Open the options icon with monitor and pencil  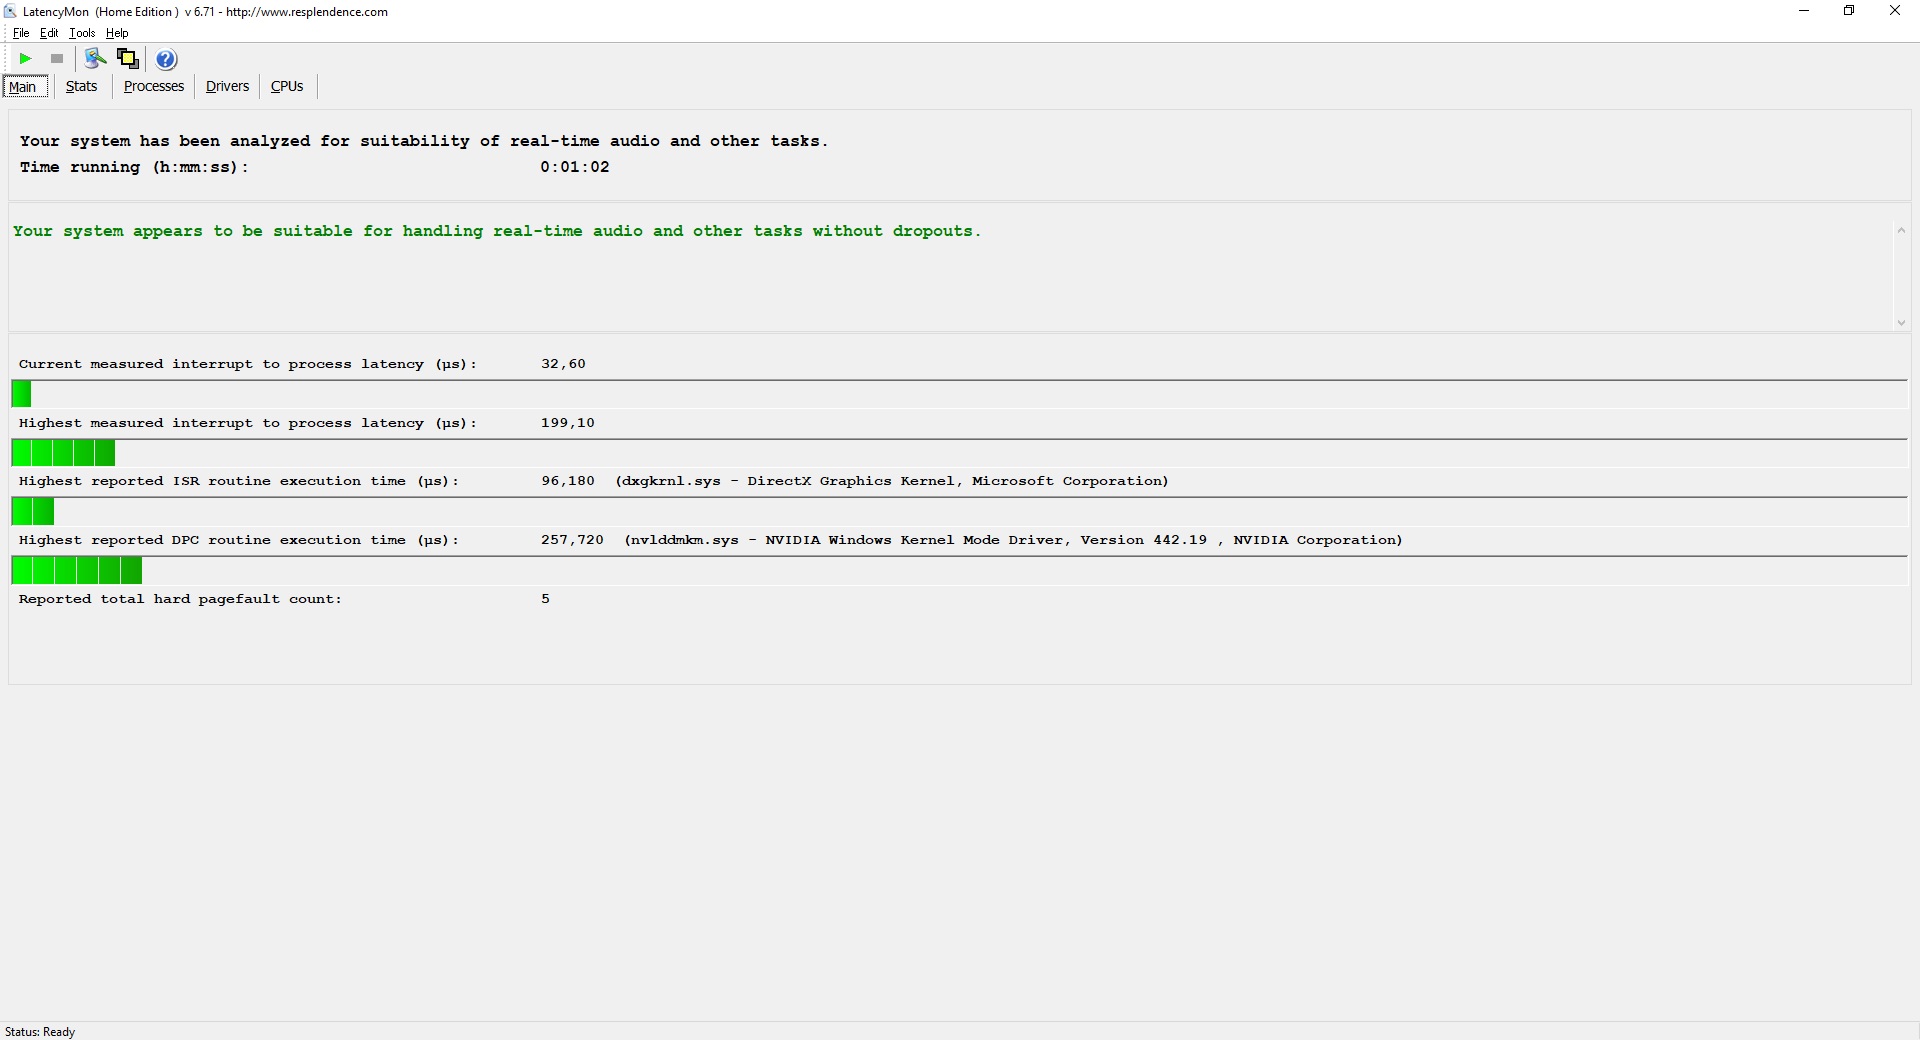click(x=95, y=59)
